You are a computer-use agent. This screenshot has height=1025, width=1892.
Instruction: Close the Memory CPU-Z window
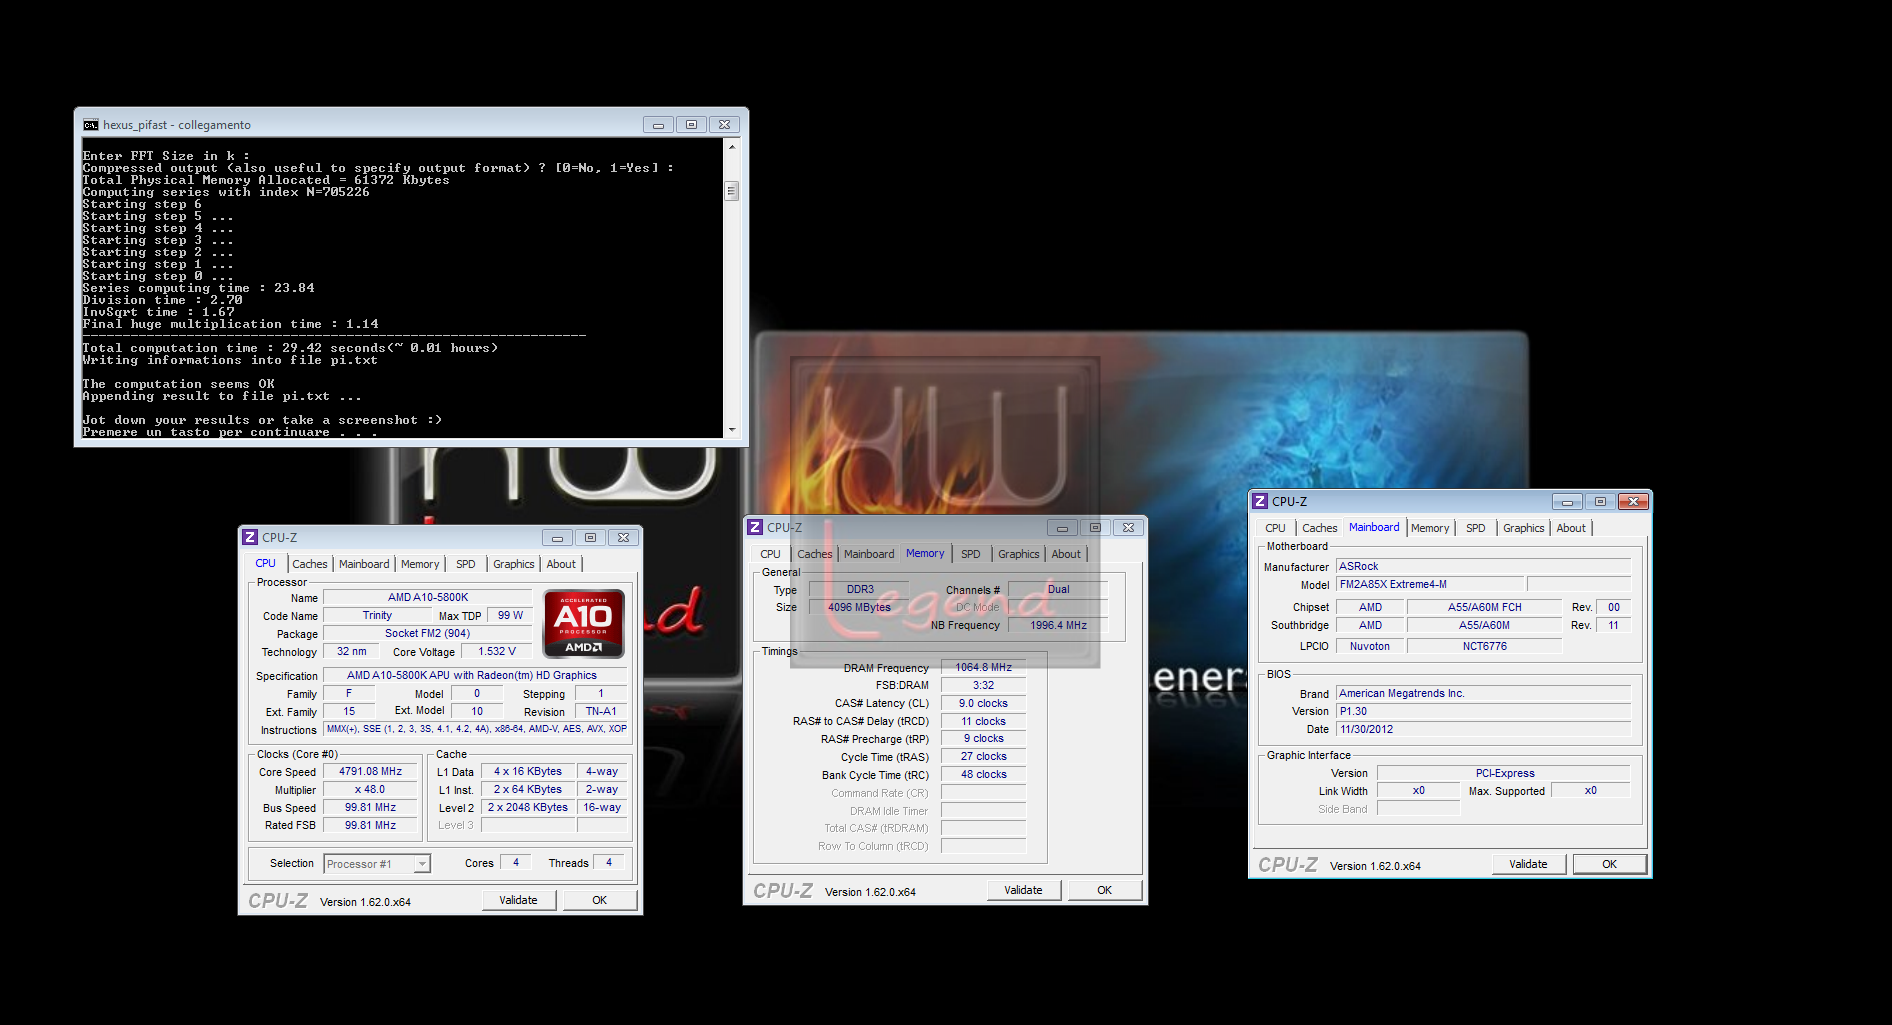pyautogui.click(x=1128, y=527)
